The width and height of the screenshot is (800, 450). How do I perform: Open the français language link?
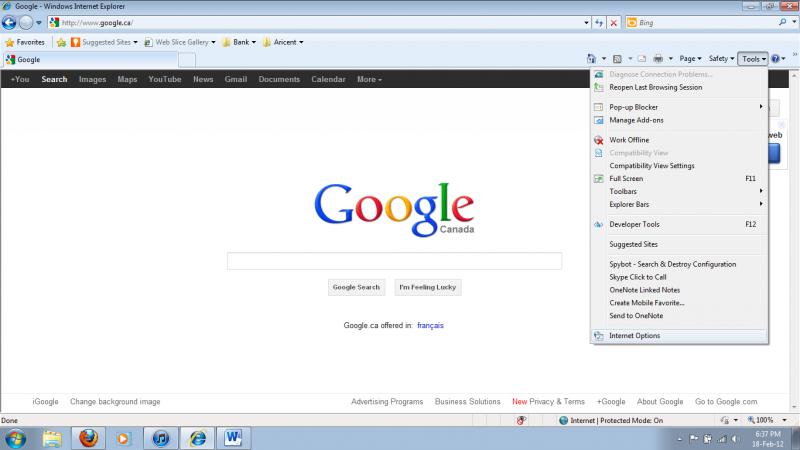click(x=430, y=326)
